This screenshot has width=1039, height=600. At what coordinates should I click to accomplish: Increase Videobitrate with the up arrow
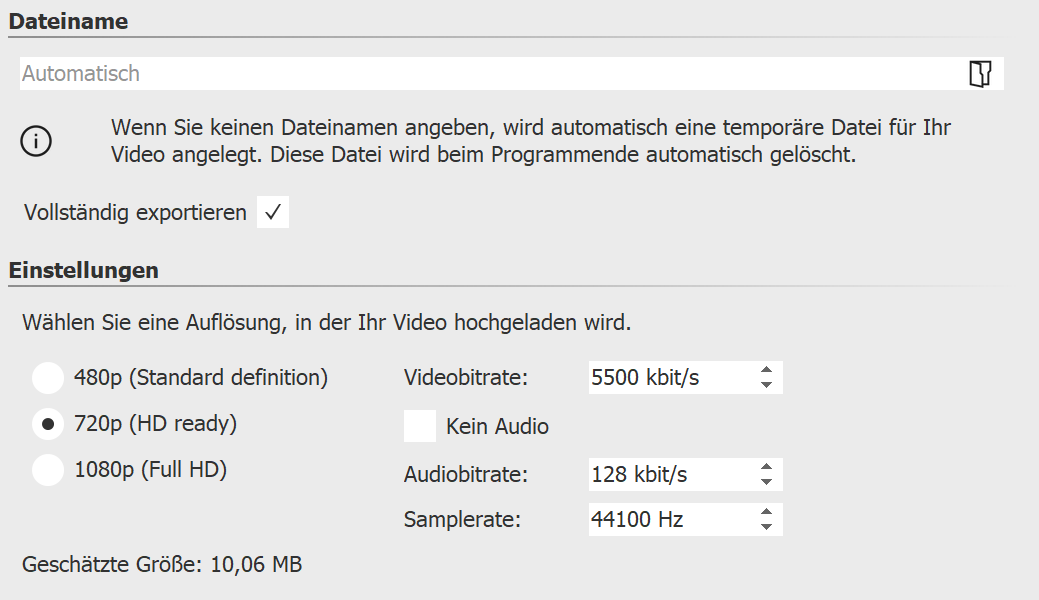click(x=766, y=371)
